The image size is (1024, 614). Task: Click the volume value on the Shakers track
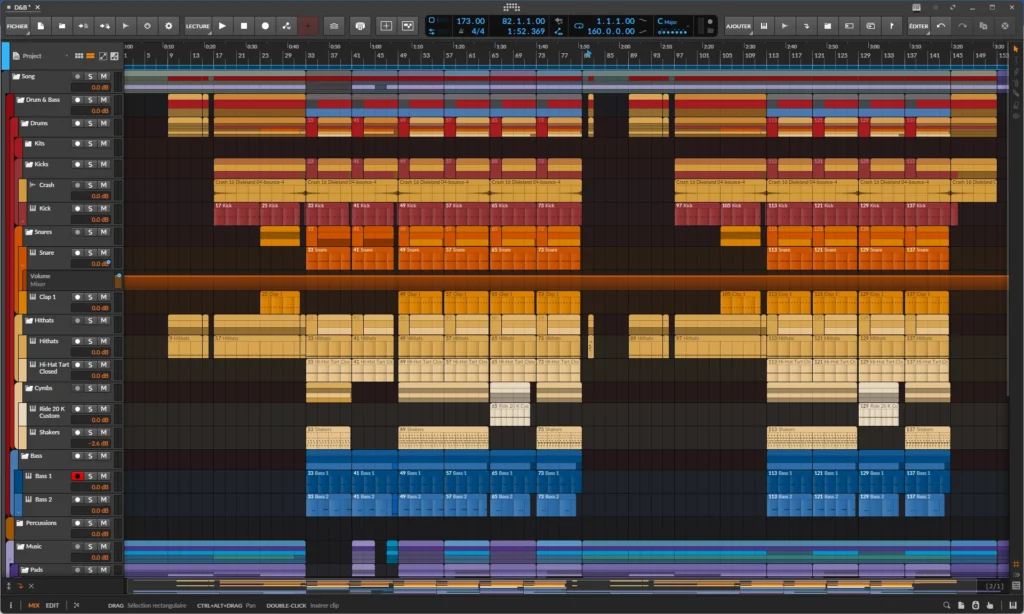[x=100, y=443]
